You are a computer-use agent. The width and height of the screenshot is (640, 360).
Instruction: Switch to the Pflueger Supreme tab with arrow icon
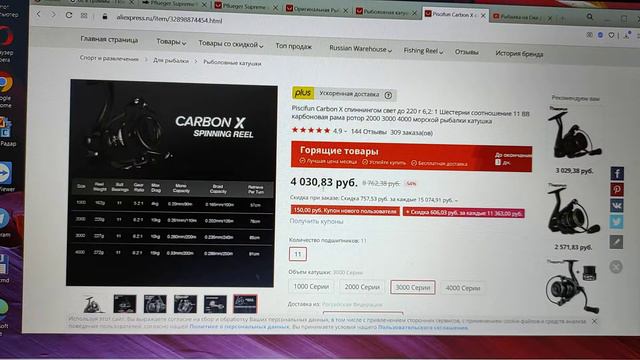tap(172, 4)
